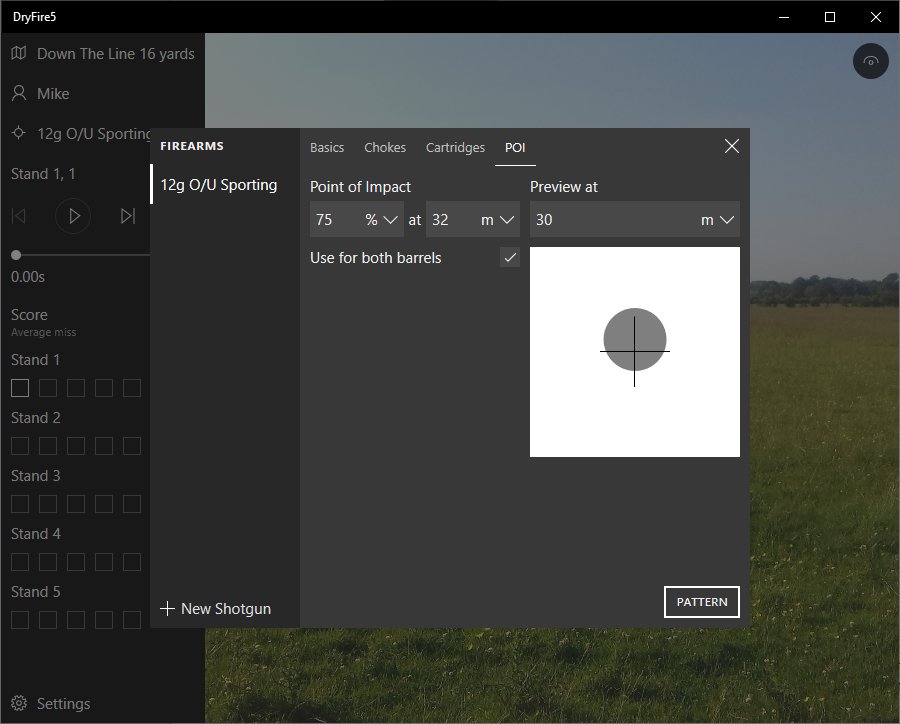
Task: Click the eye view icon top right
Action: point(871,62)
